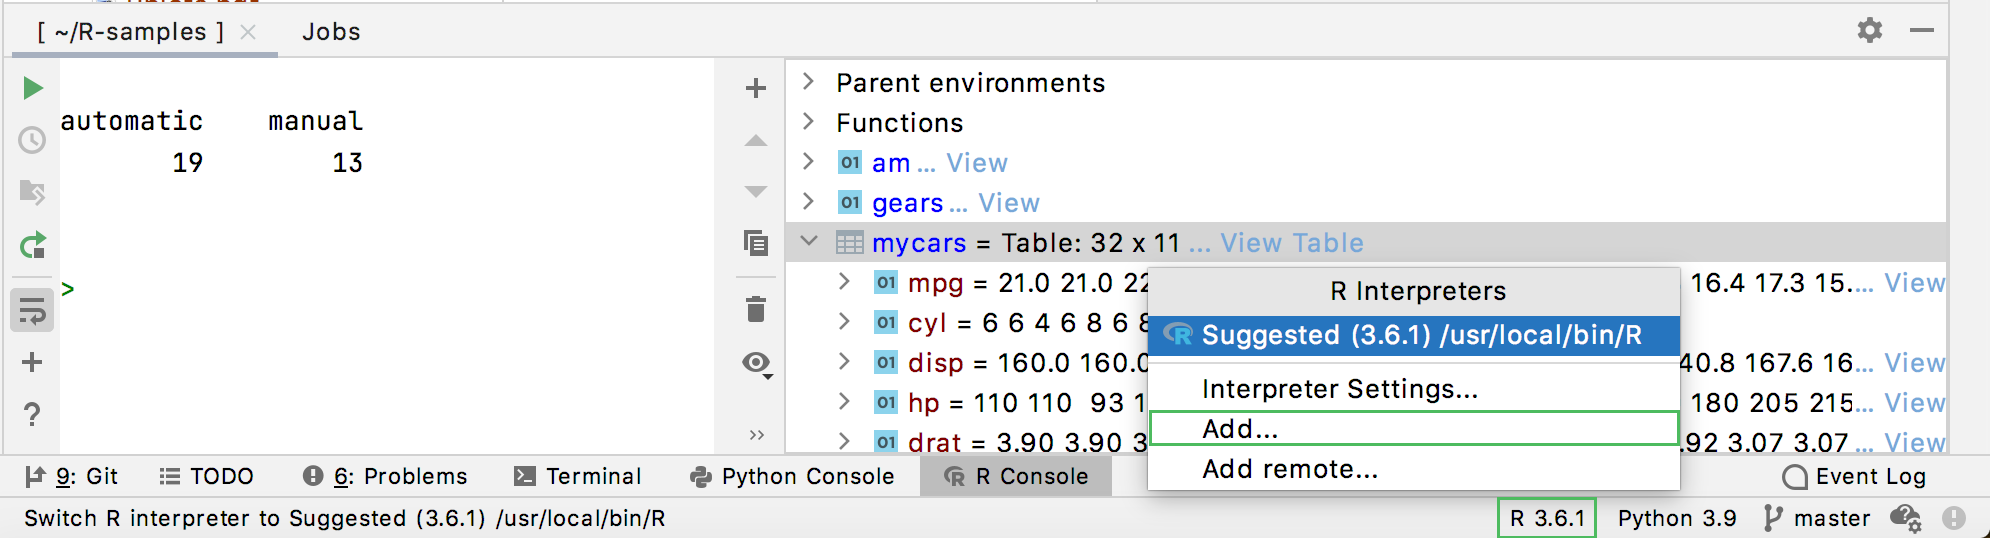Expand the Parent environments node
Image resolution: width=1990 pixels, height=538 pixels.
[809, 82]
